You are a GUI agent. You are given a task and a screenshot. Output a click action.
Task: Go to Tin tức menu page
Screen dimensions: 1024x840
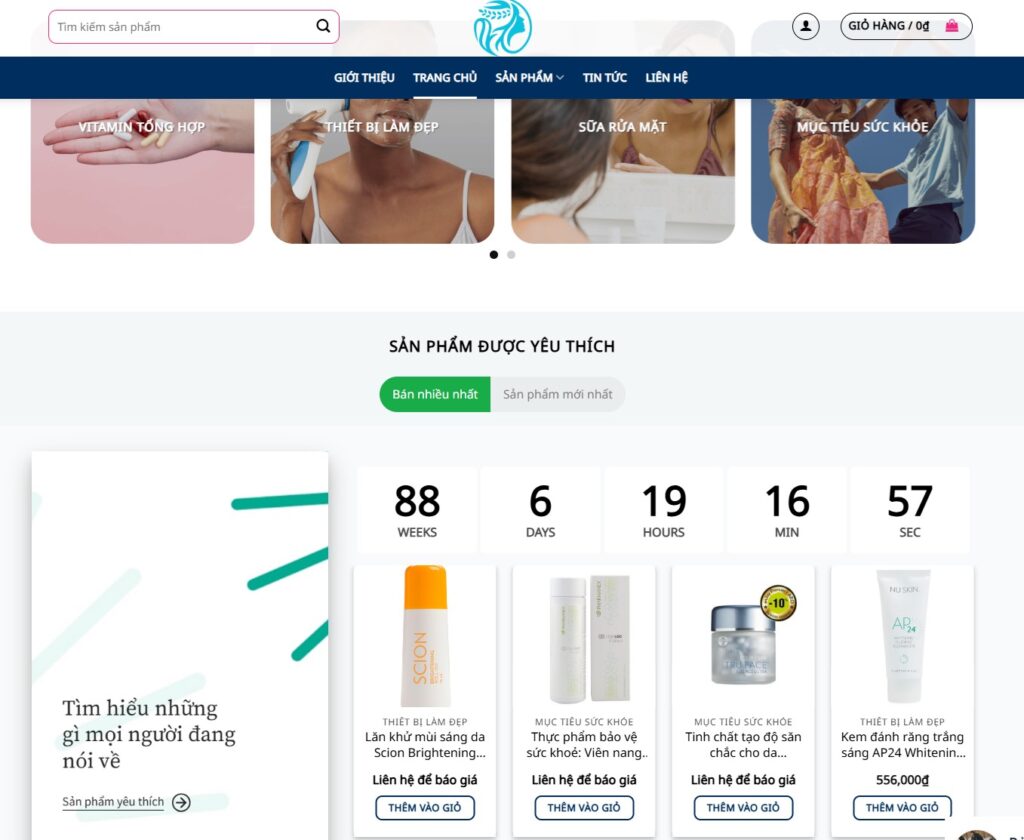(x=604, y=78)
